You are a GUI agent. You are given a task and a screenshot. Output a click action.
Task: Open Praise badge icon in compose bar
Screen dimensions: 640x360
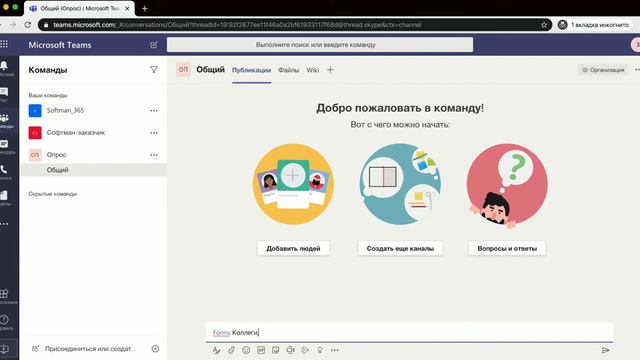320,350
